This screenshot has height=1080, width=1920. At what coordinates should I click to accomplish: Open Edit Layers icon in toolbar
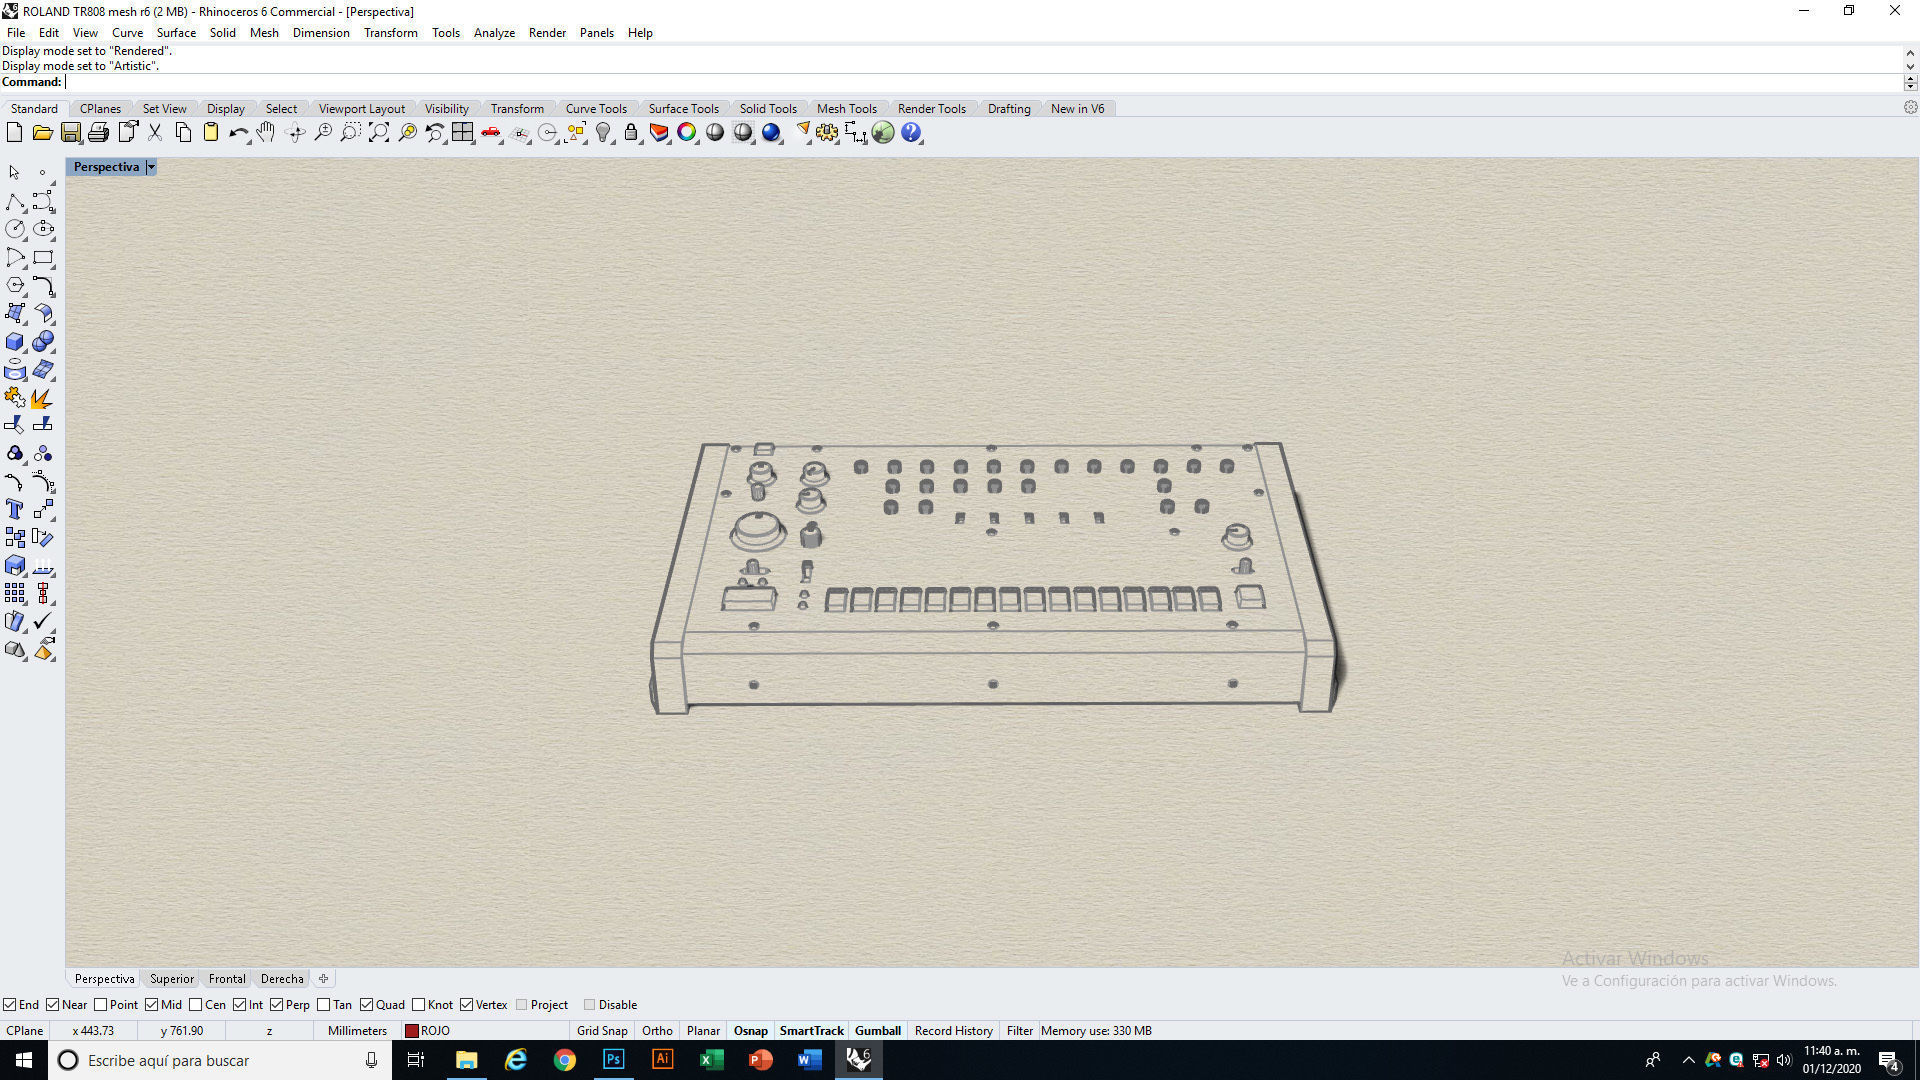point(659,132)
